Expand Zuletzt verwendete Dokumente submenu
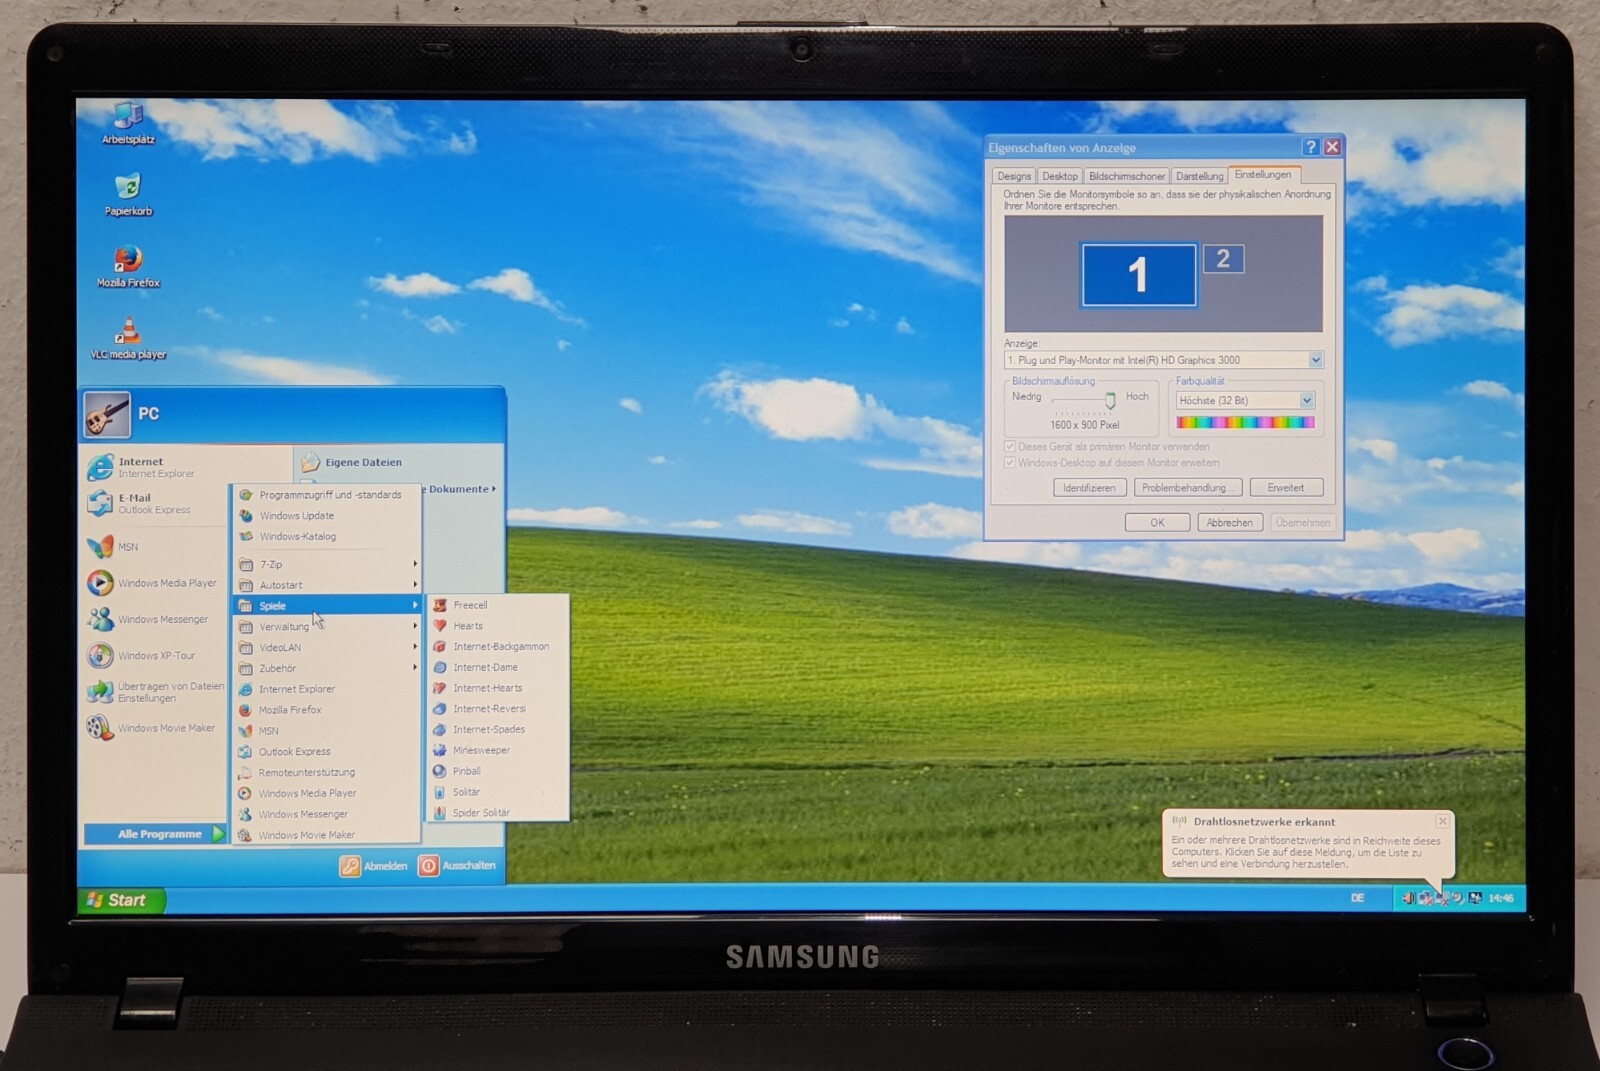 pyautogui.click(x=461, y=489)
